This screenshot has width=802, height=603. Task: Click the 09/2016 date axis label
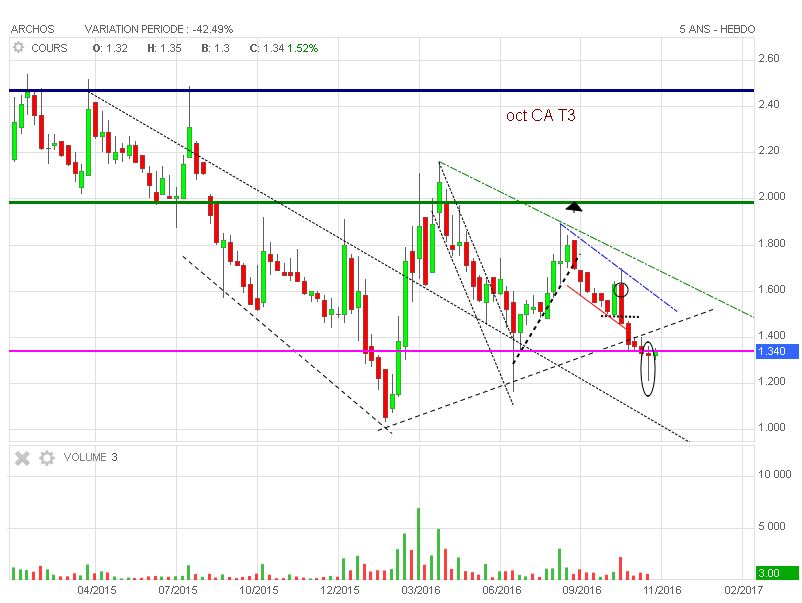click(582, 590)
